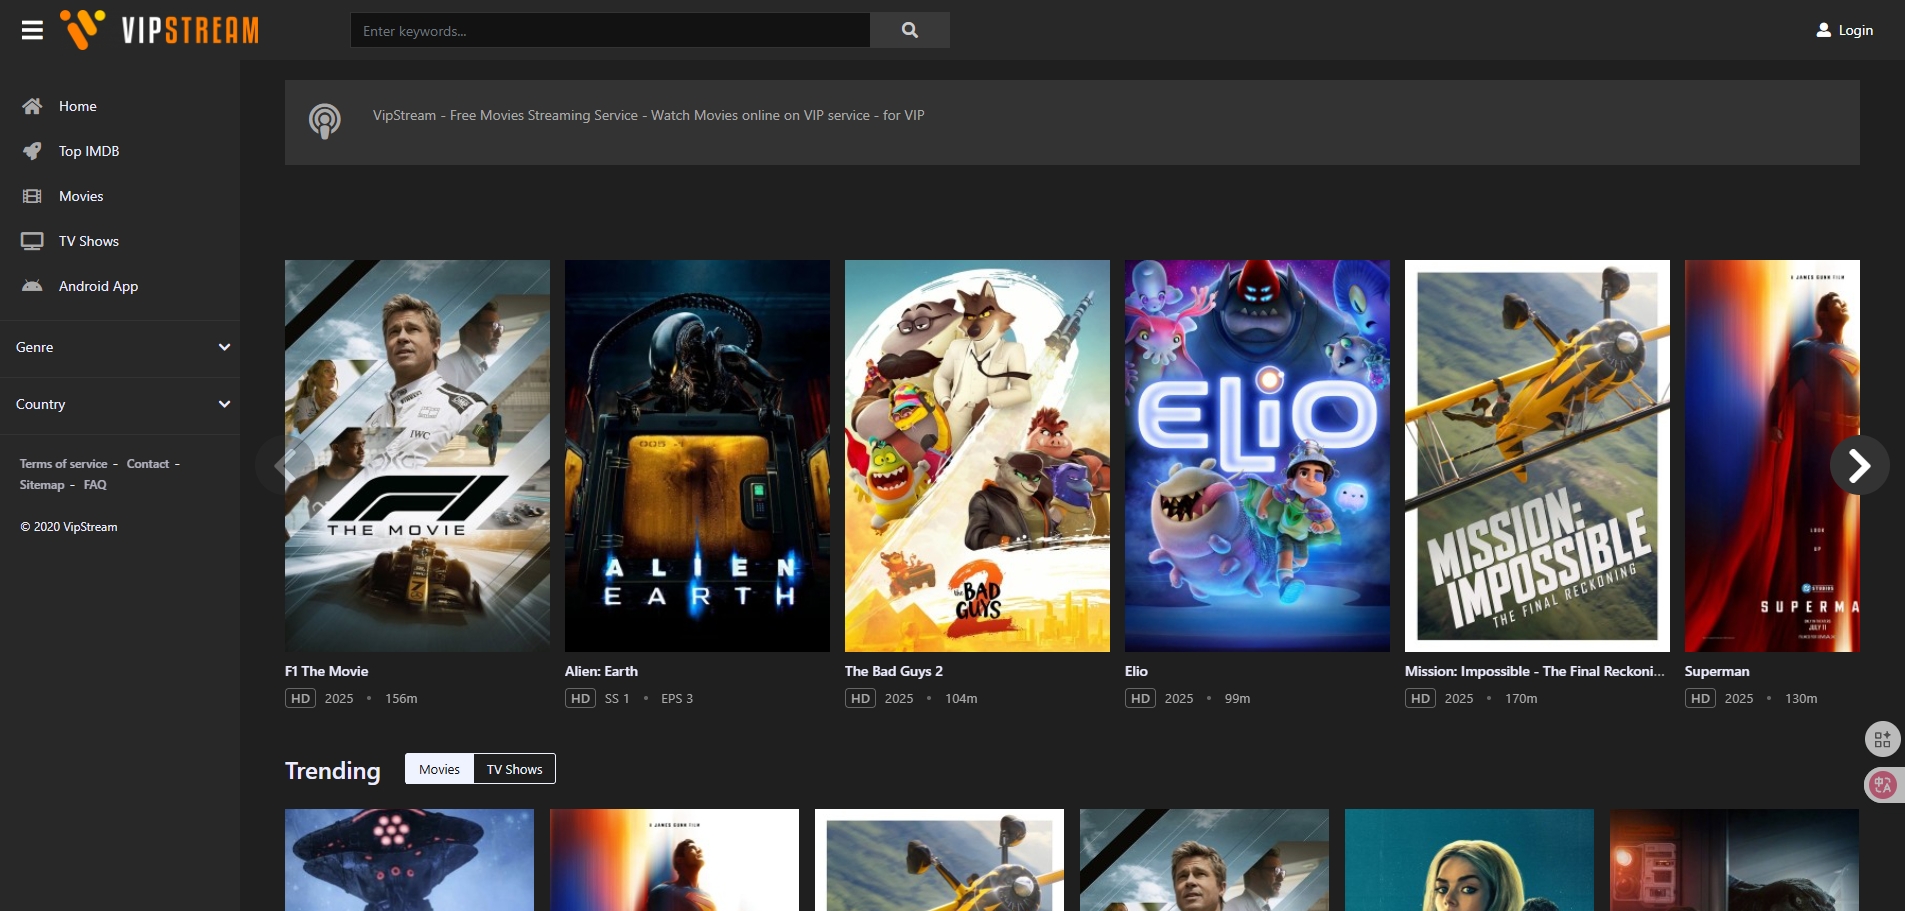Click the magnifier search button

(x=909, y=30)
